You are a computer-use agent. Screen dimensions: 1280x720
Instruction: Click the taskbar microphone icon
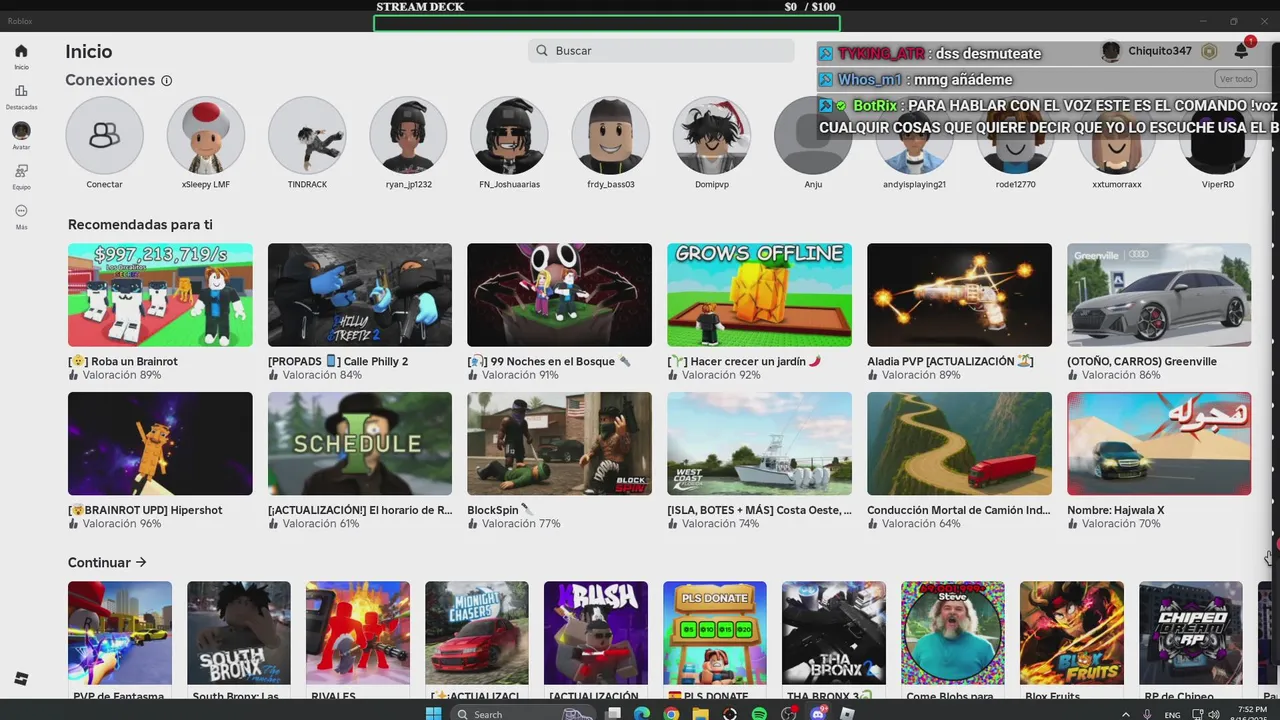1146,714
